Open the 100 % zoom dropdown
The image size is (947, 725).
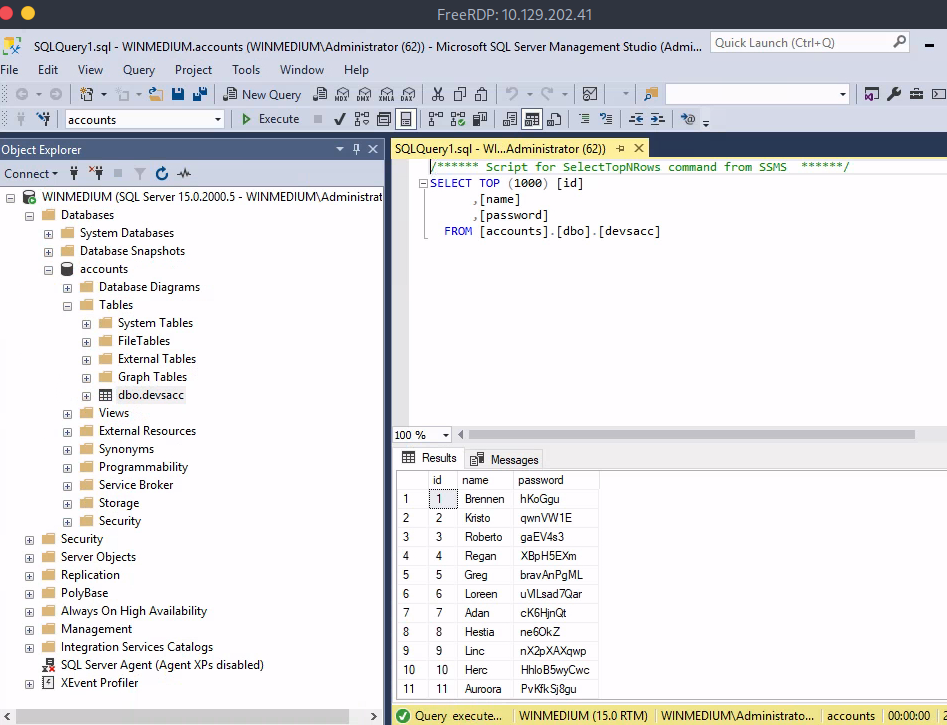point(446,435)
